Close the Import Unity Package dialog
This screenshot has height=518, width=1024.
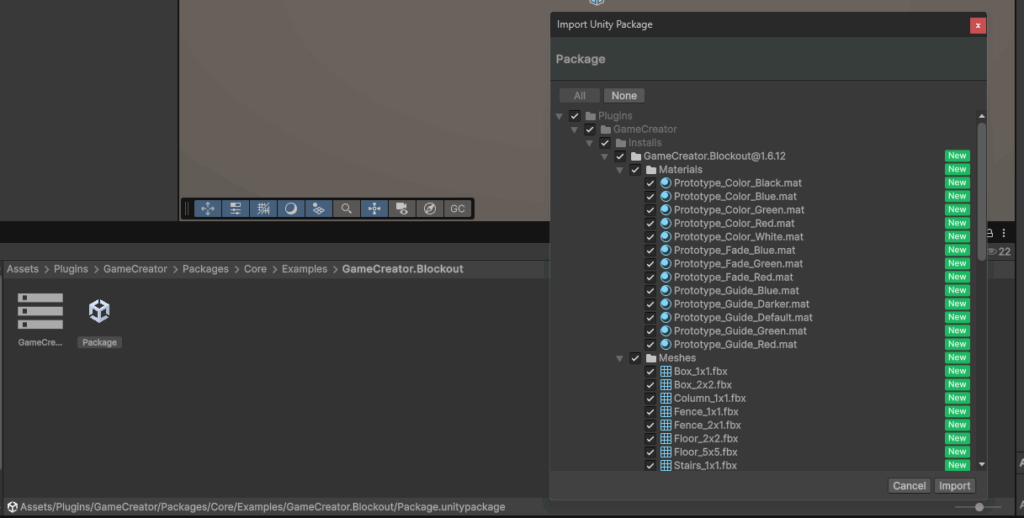point(978,25)
